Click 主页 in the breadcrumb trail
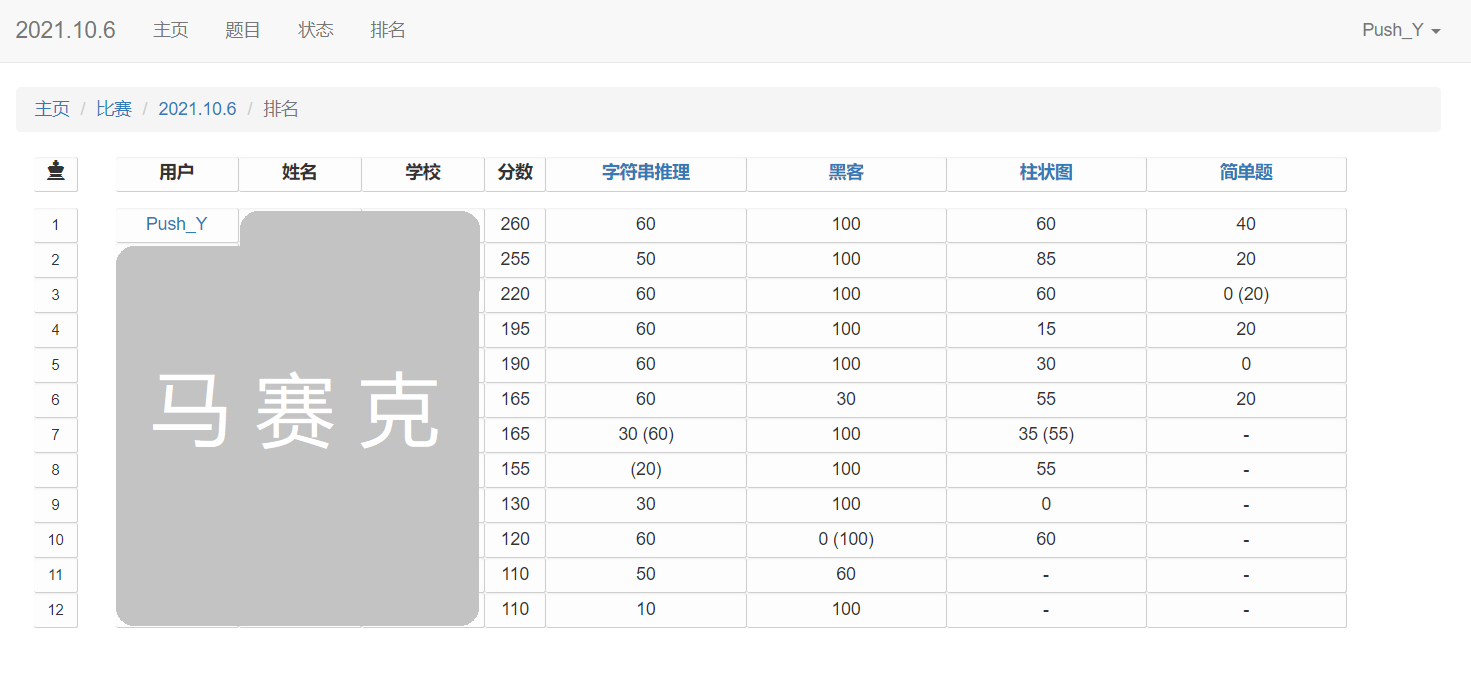Image resolution: width=1471 pixels, height=681 pixels. pos(52,109)
